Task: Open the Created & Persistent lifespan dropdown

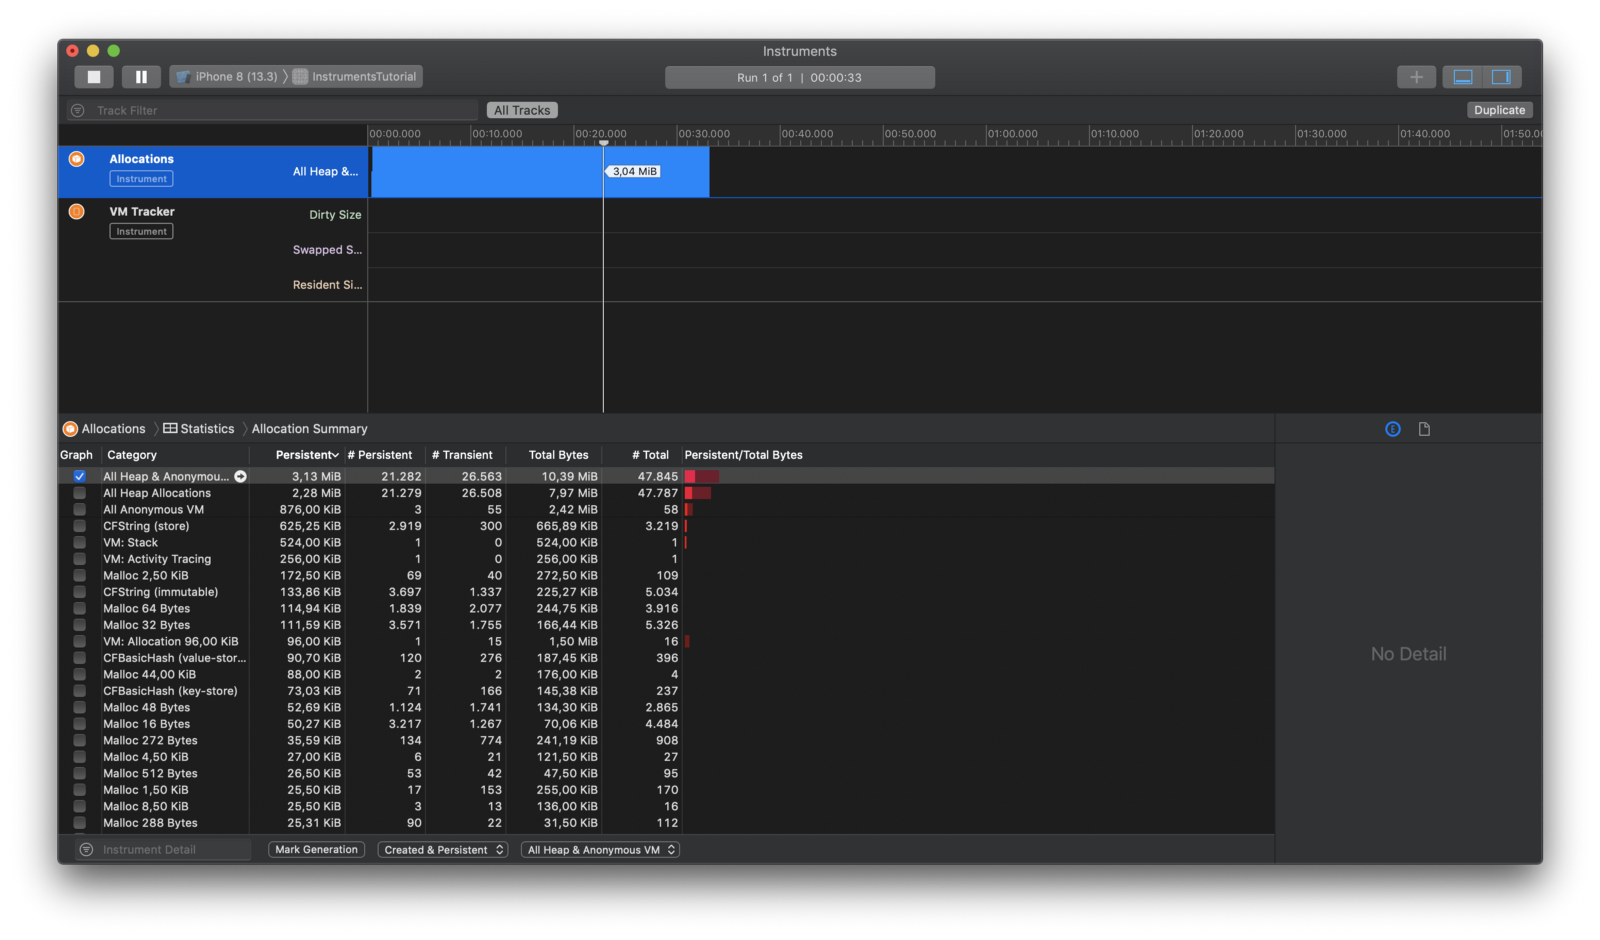Action: (x=443, y=850)
